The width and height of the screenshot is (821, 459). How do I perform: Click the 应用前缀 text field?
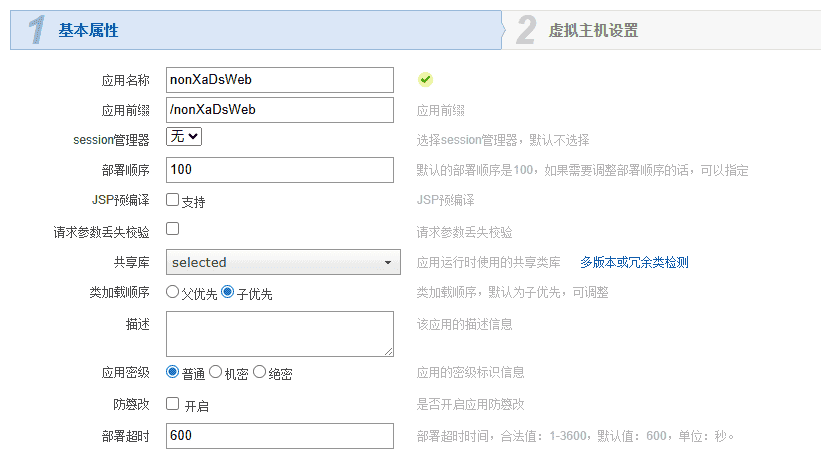280,110
